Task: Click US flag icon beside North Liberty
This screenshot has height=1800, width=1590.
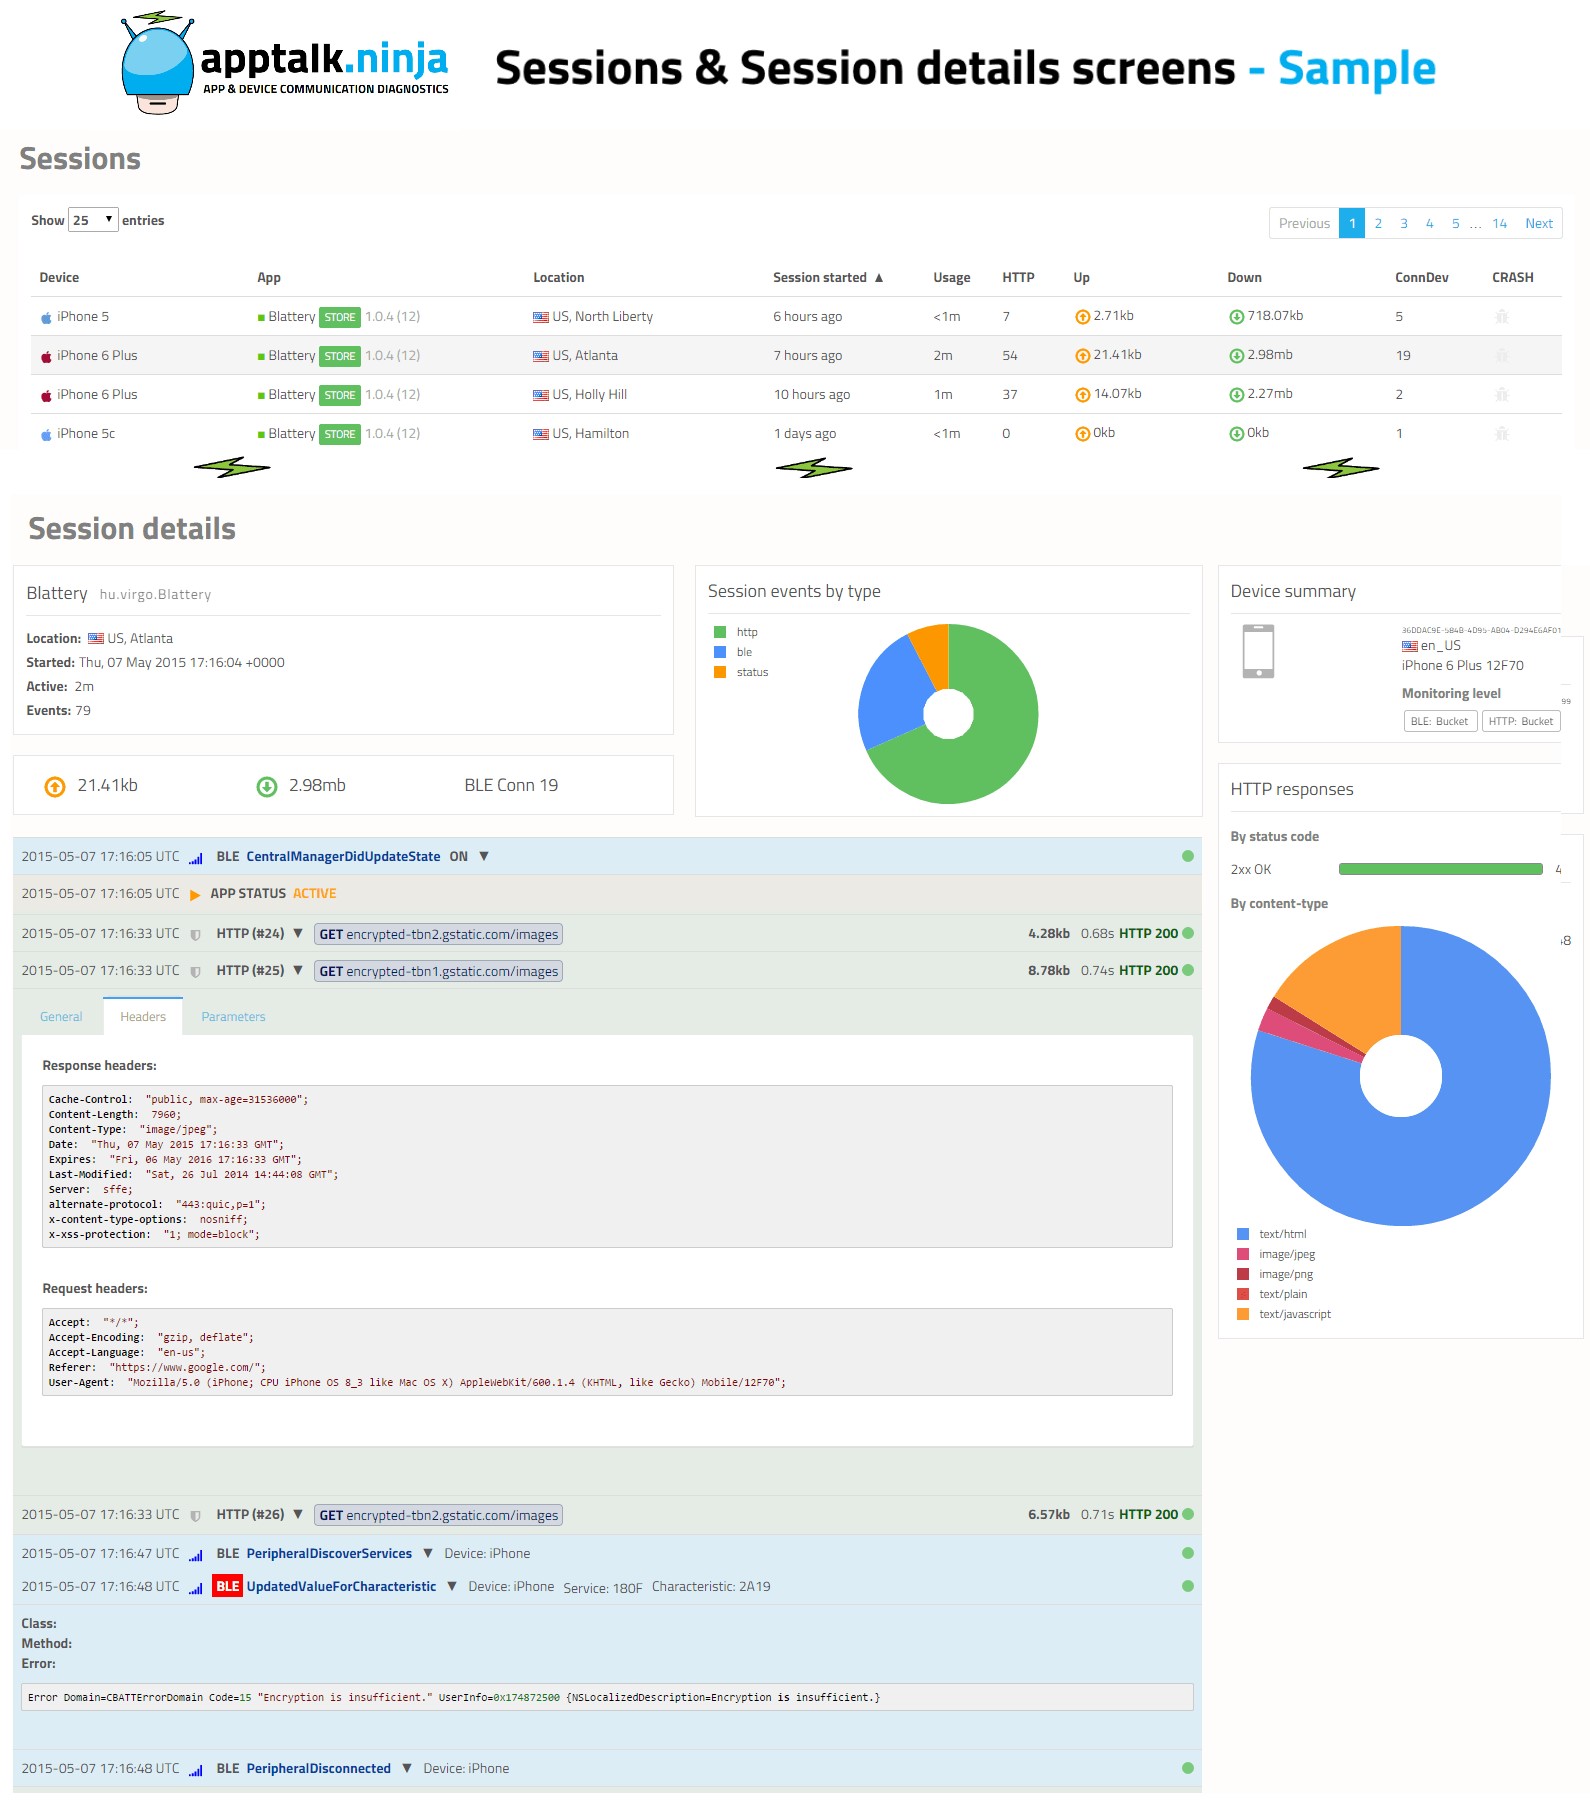Action: click(x=541, y=317)
